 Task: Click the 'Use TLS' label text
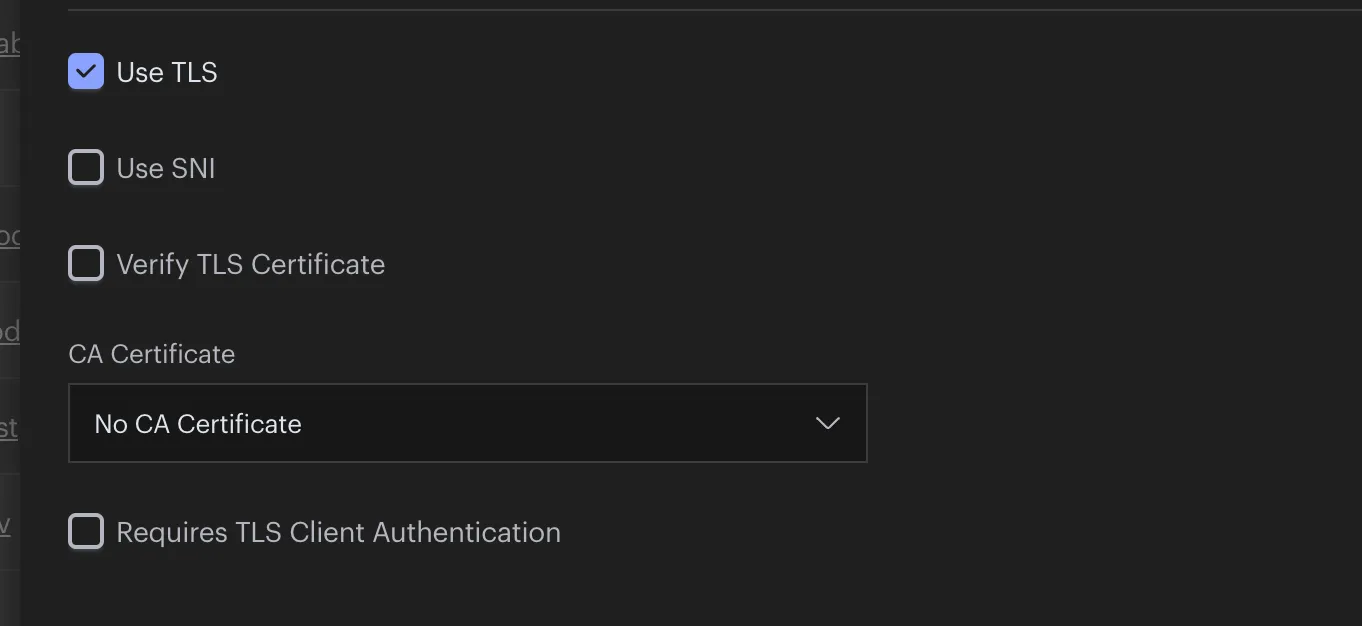[x=167, y=73]
